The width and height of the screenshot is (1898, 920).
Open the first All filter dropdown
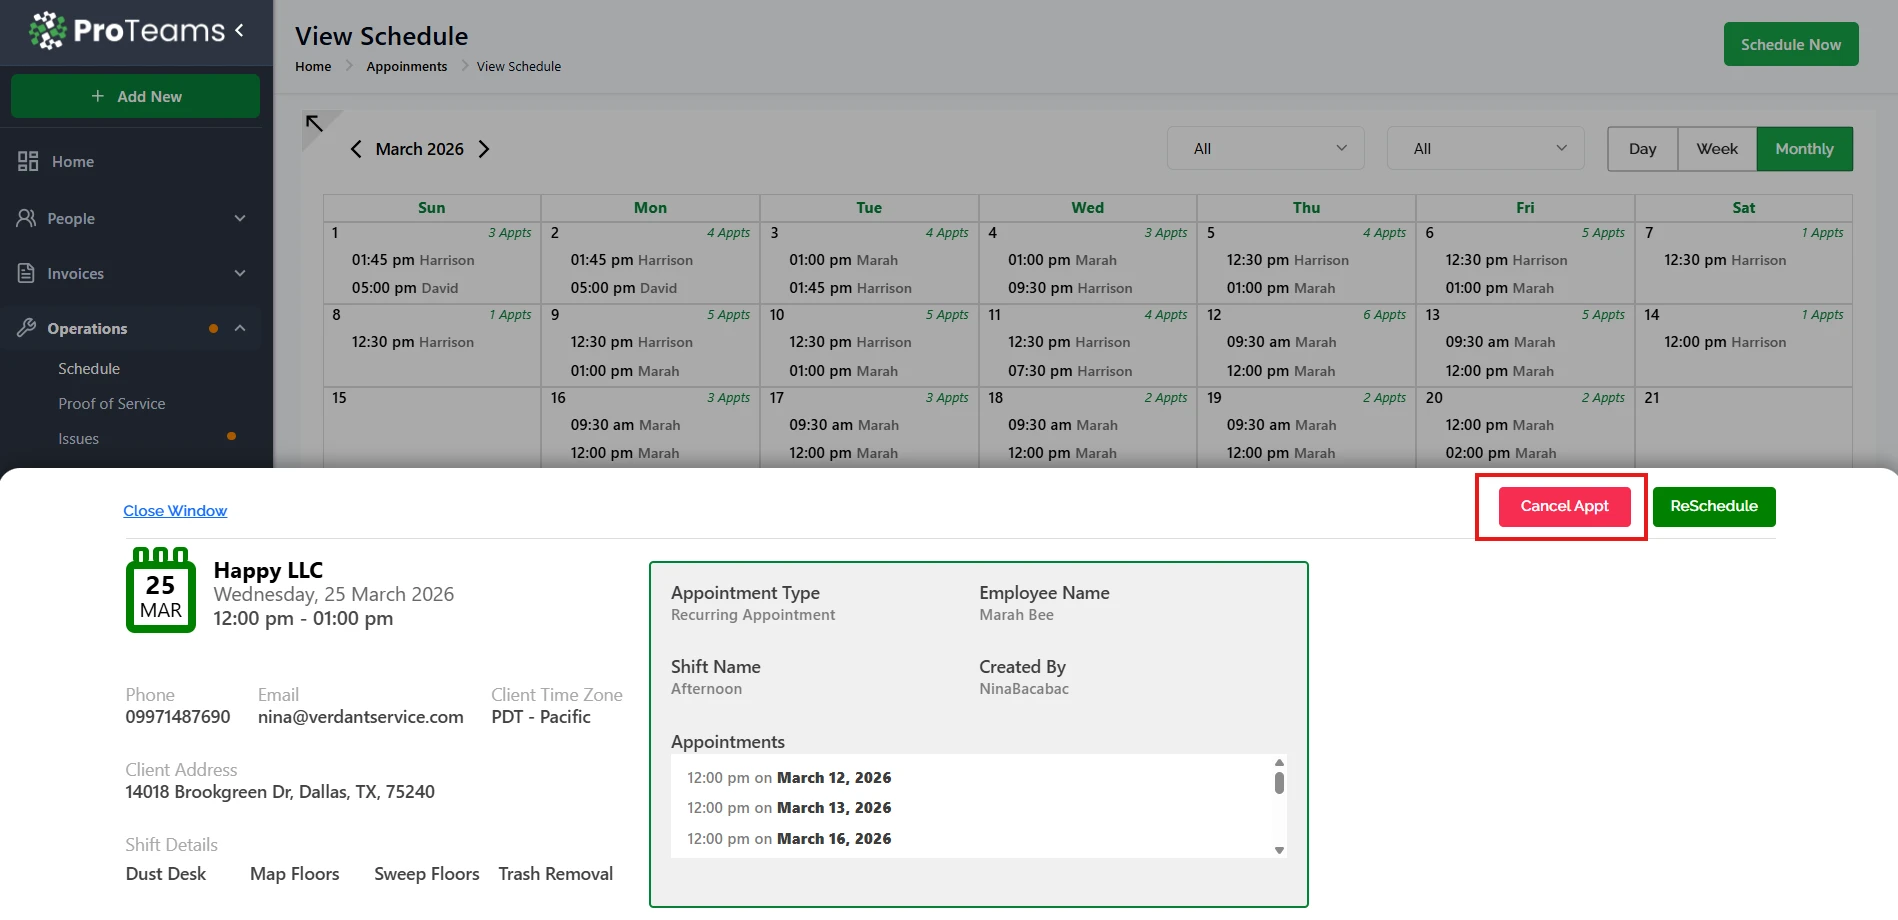(x=1265, y=149)
